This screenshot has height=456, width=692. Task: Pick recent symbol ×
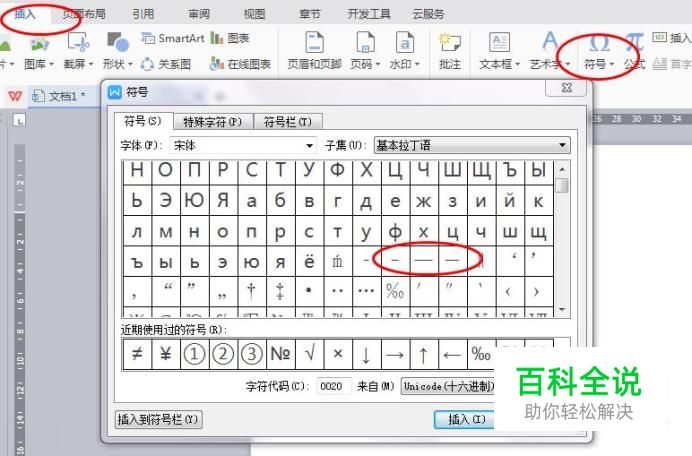click(338, 354)
